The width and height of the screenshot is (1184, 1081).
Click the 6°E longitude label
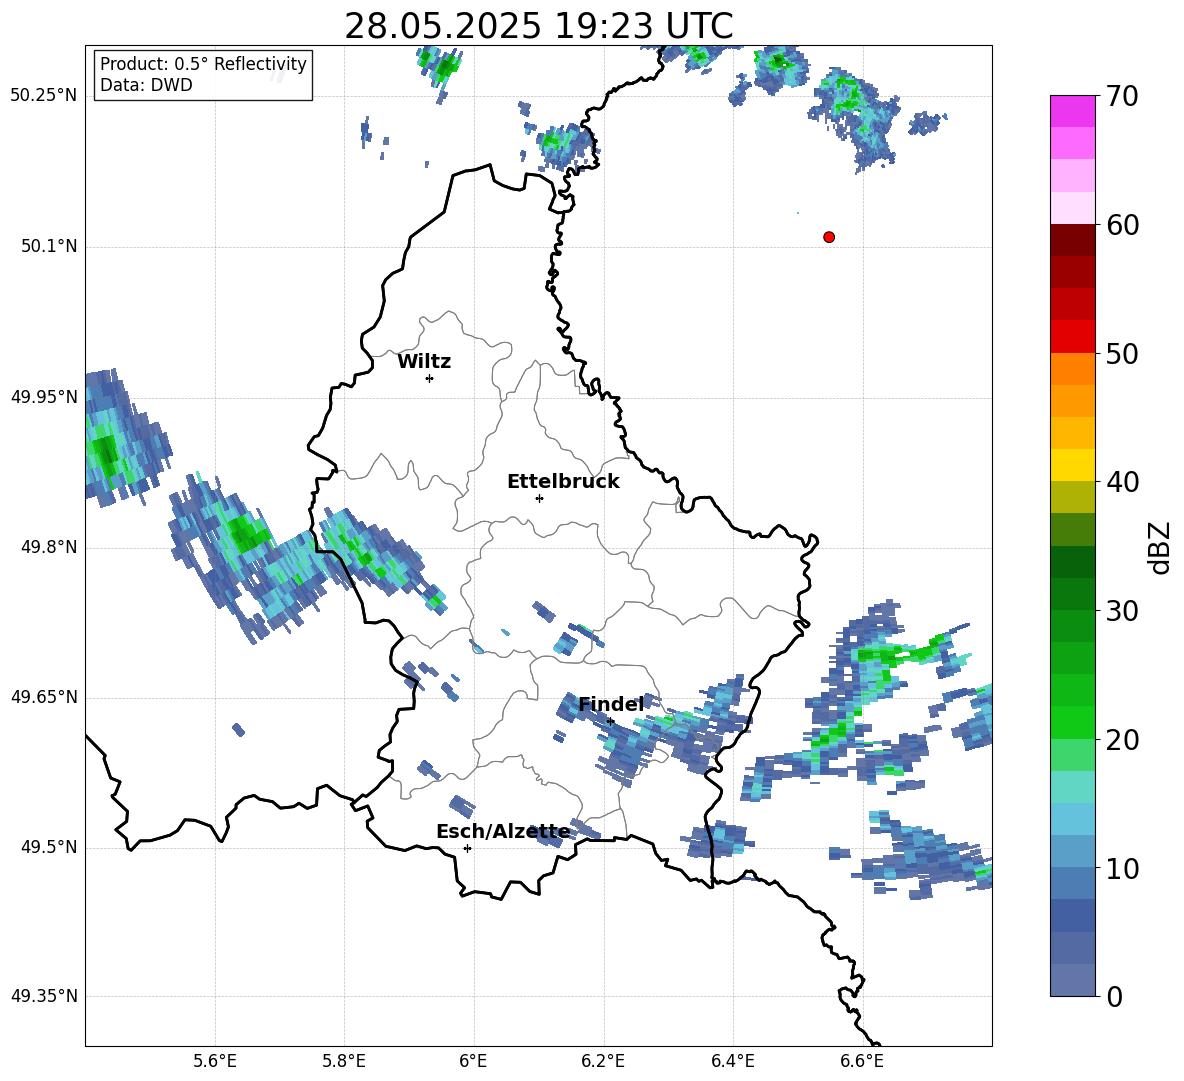473,1061
